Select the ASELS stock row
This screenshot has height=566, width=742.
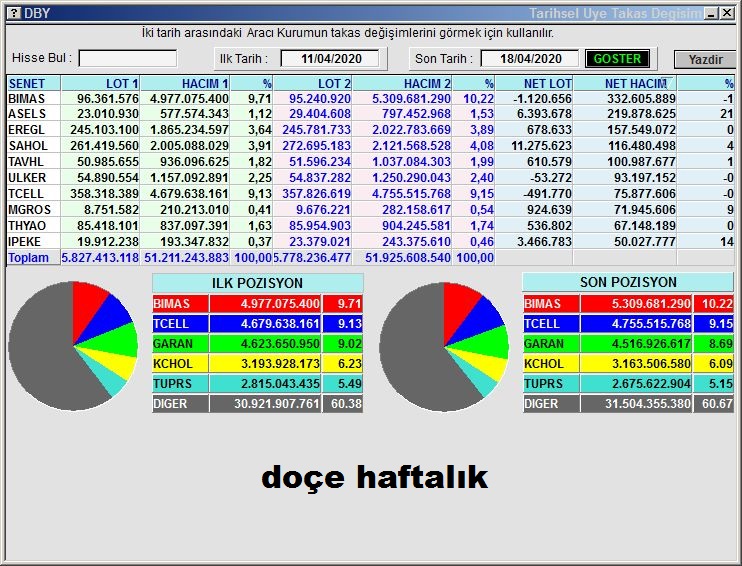point(371,114)
